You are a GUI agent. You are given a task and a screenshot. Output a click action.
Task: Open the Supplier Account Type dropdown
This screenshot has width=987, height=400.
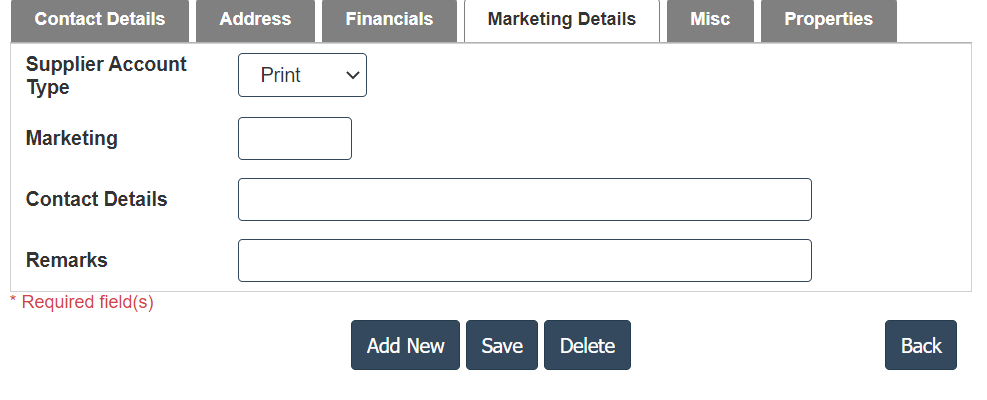(302, 75)
